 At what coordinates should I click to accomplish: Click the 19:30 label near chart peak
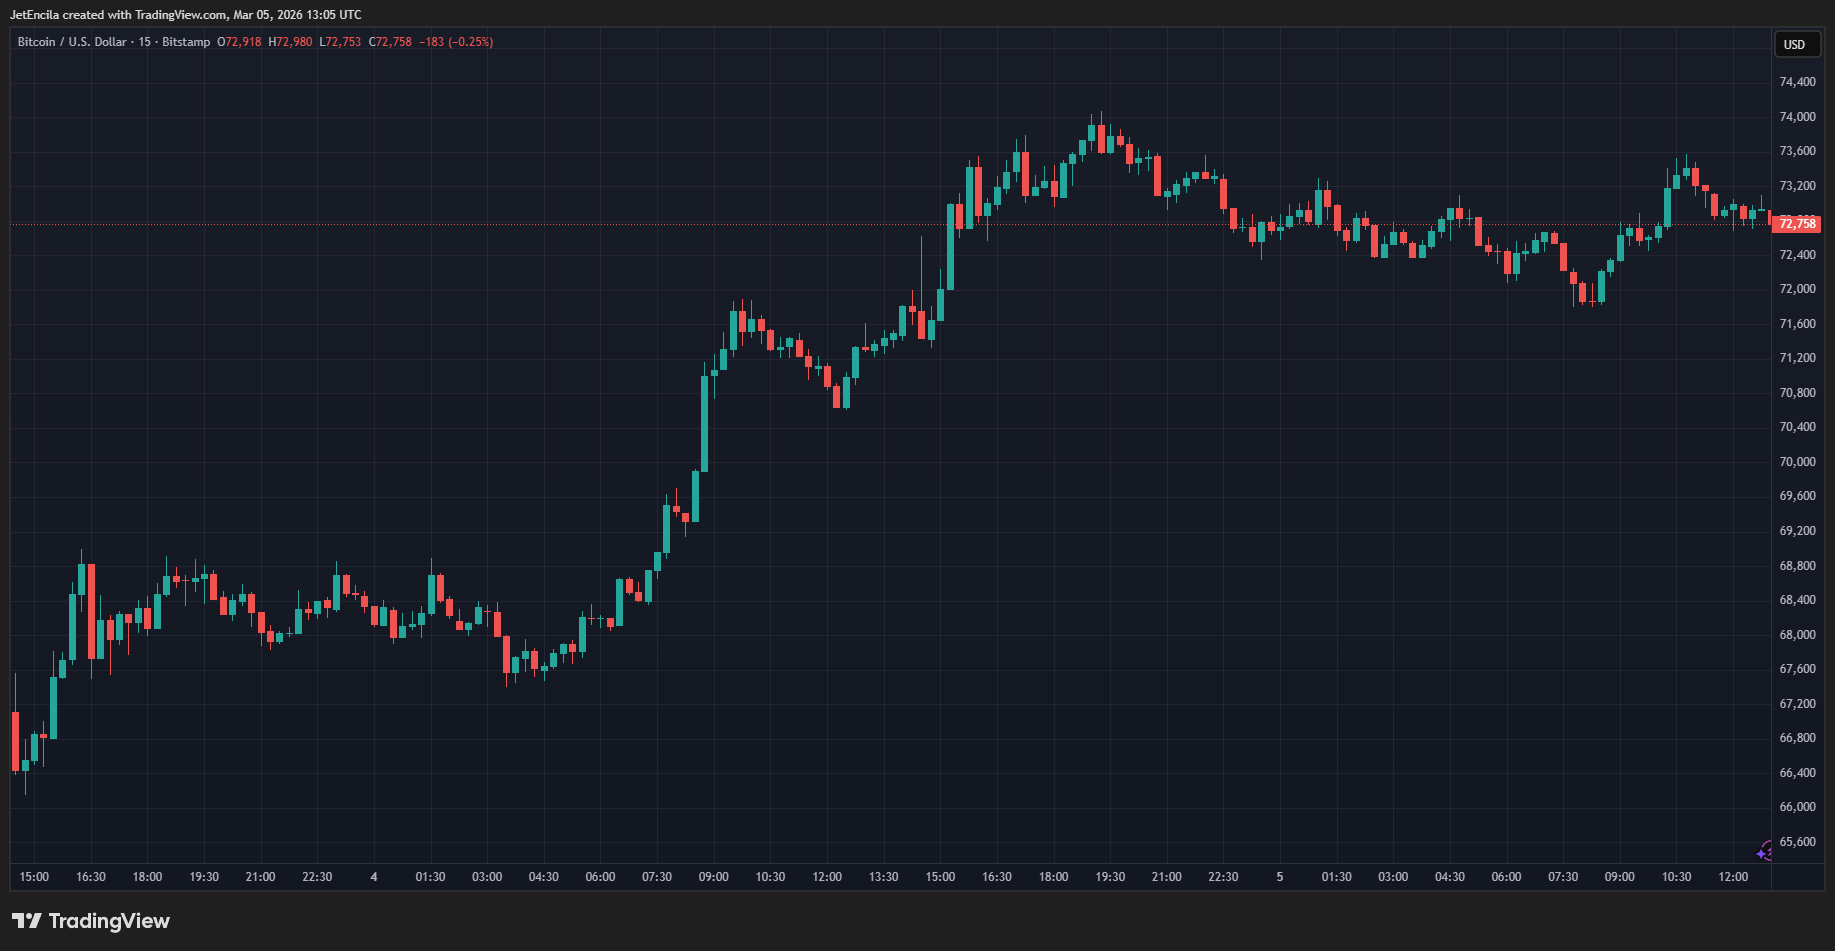pos(1110,877)
